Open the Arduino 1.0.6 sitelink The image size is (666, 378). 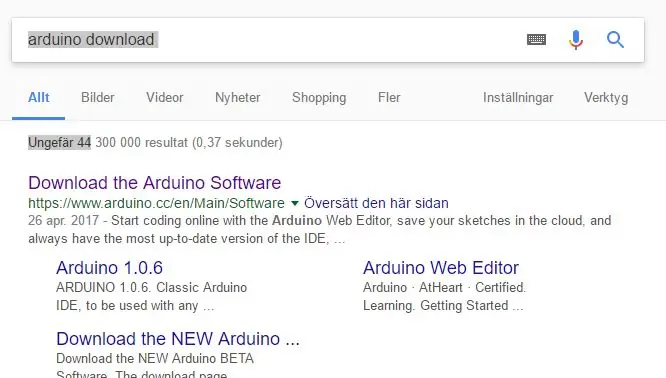110,268
